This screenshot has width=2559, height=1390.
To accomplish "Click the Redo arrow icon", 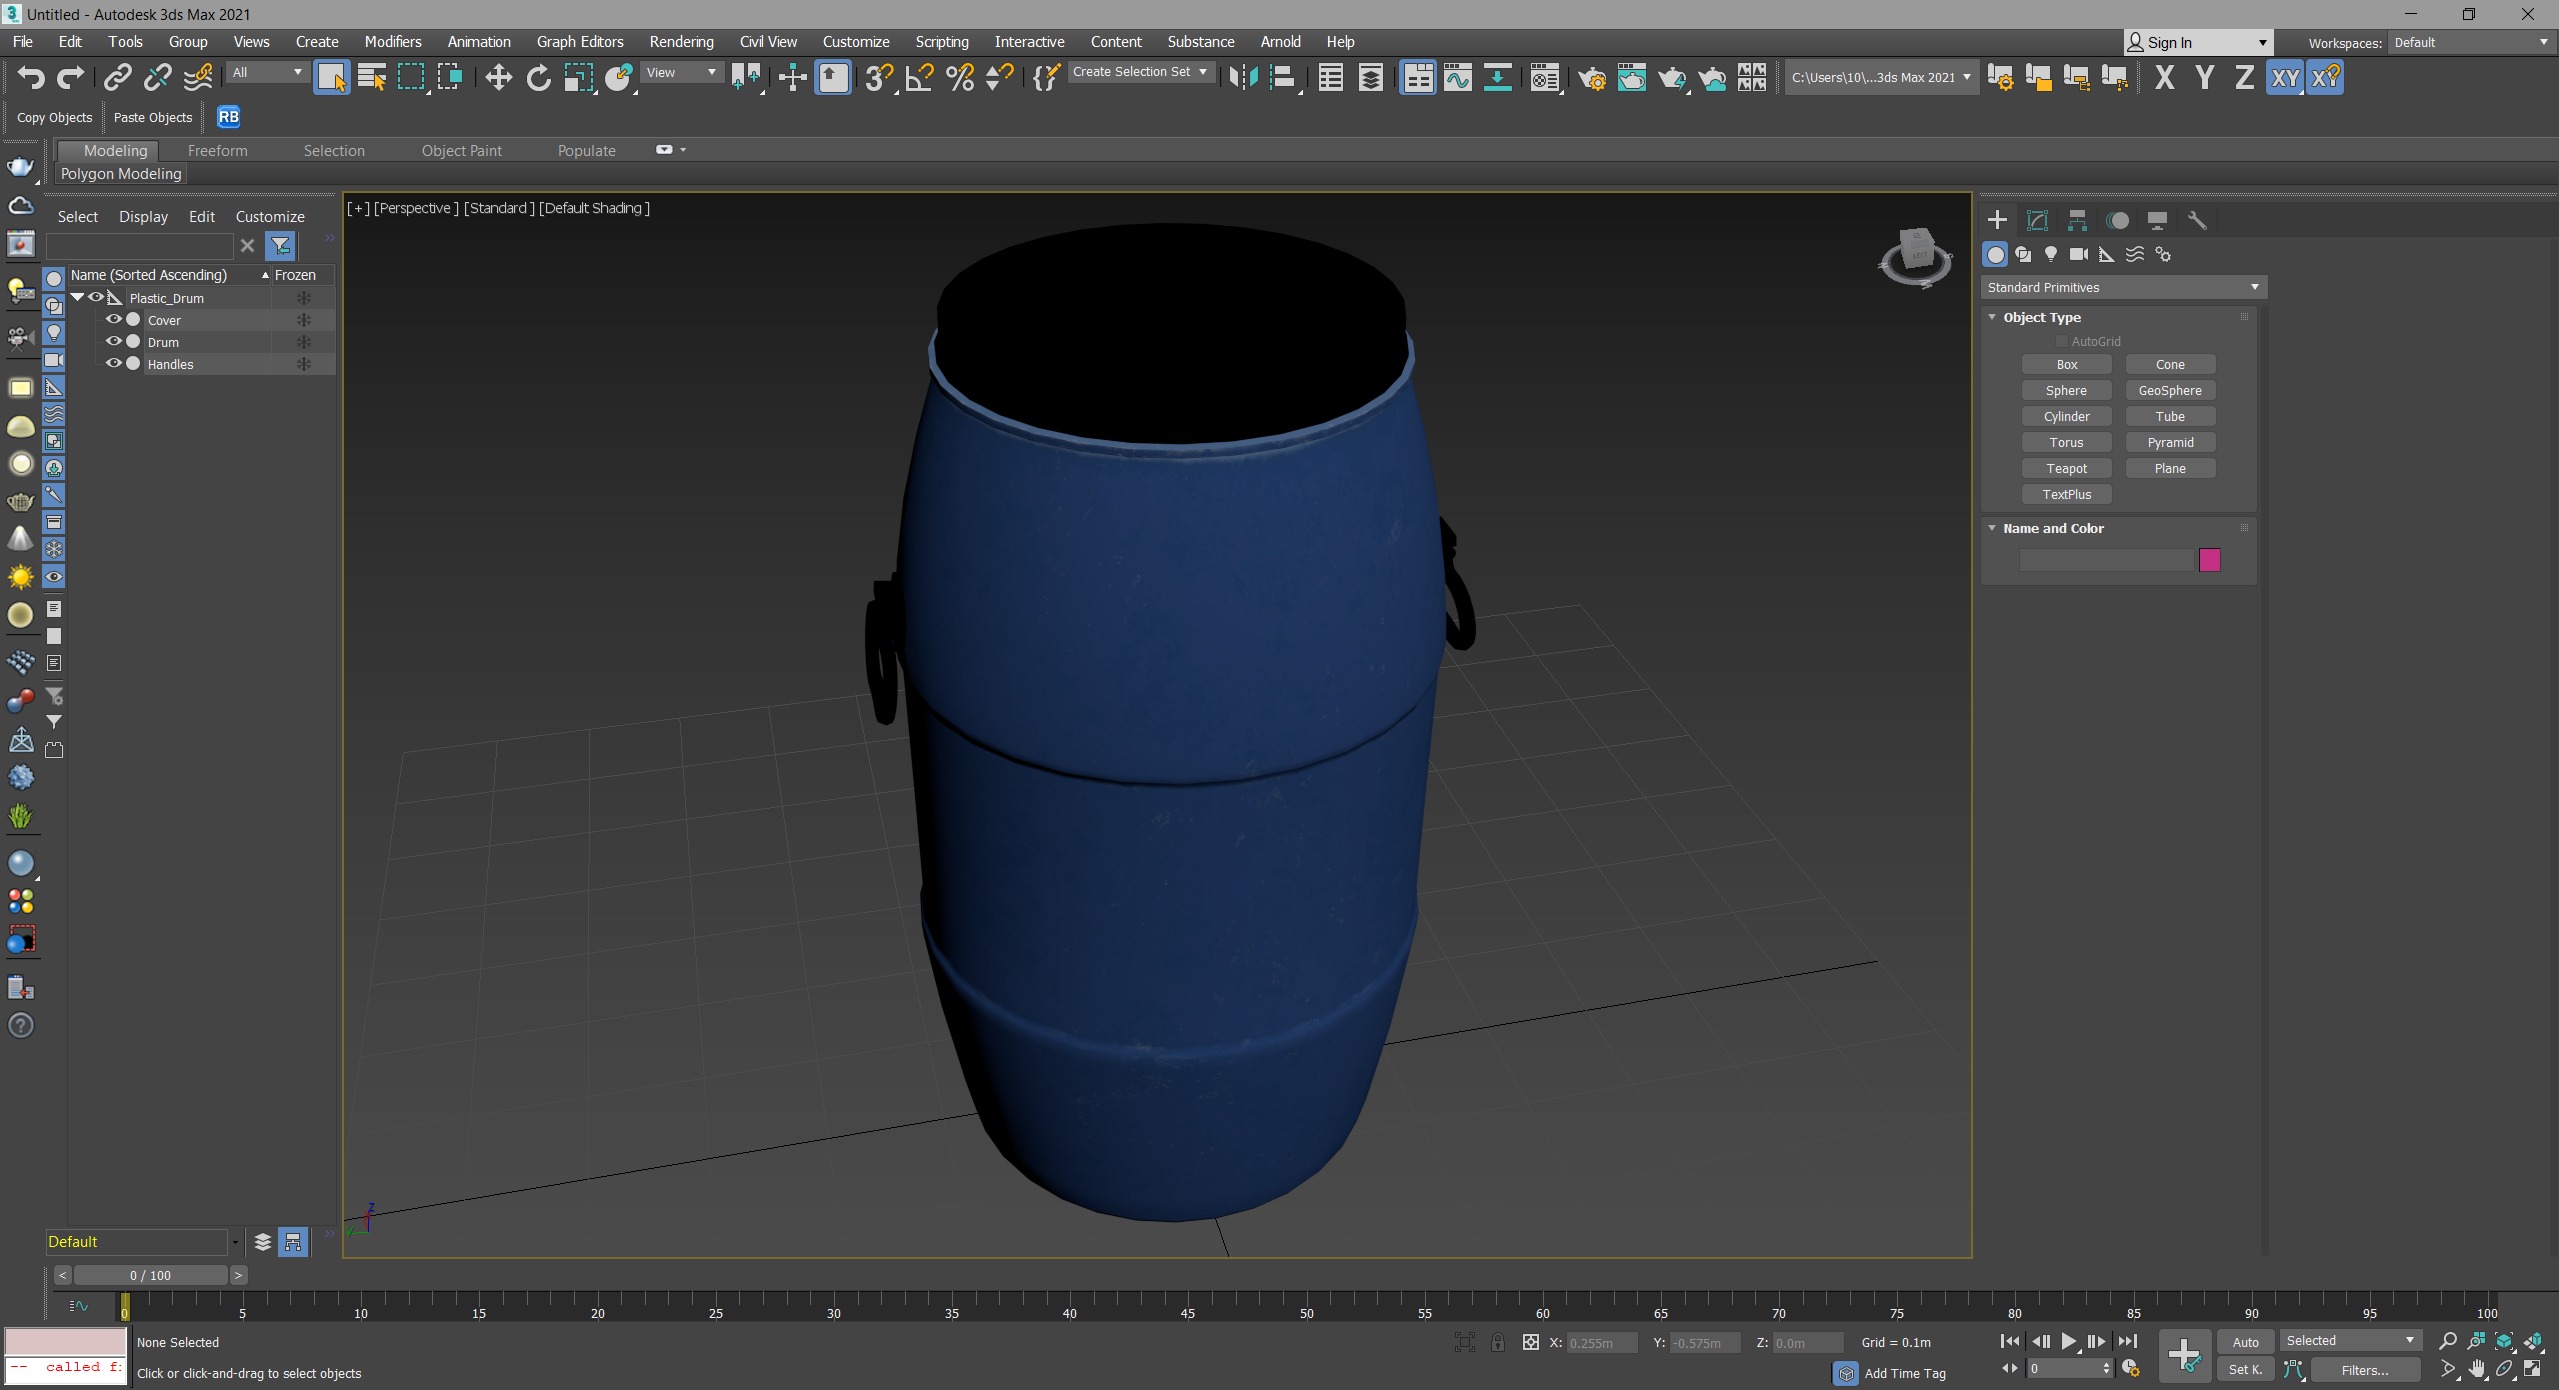I will coord(70,78).
